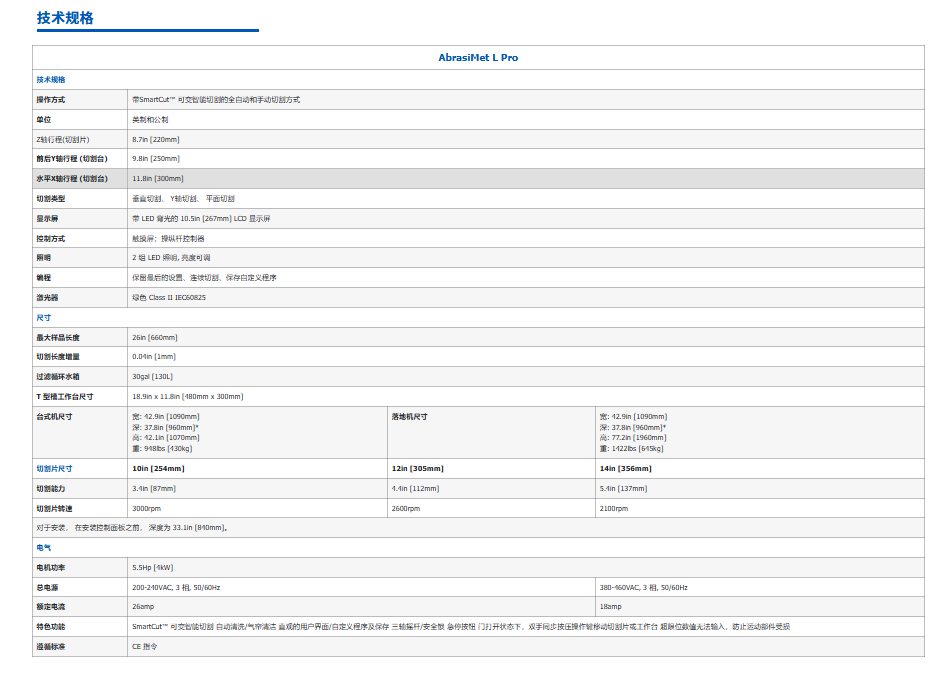Select the 14in [356mm] column header
The image size is (935, 677).
[626, 469]
